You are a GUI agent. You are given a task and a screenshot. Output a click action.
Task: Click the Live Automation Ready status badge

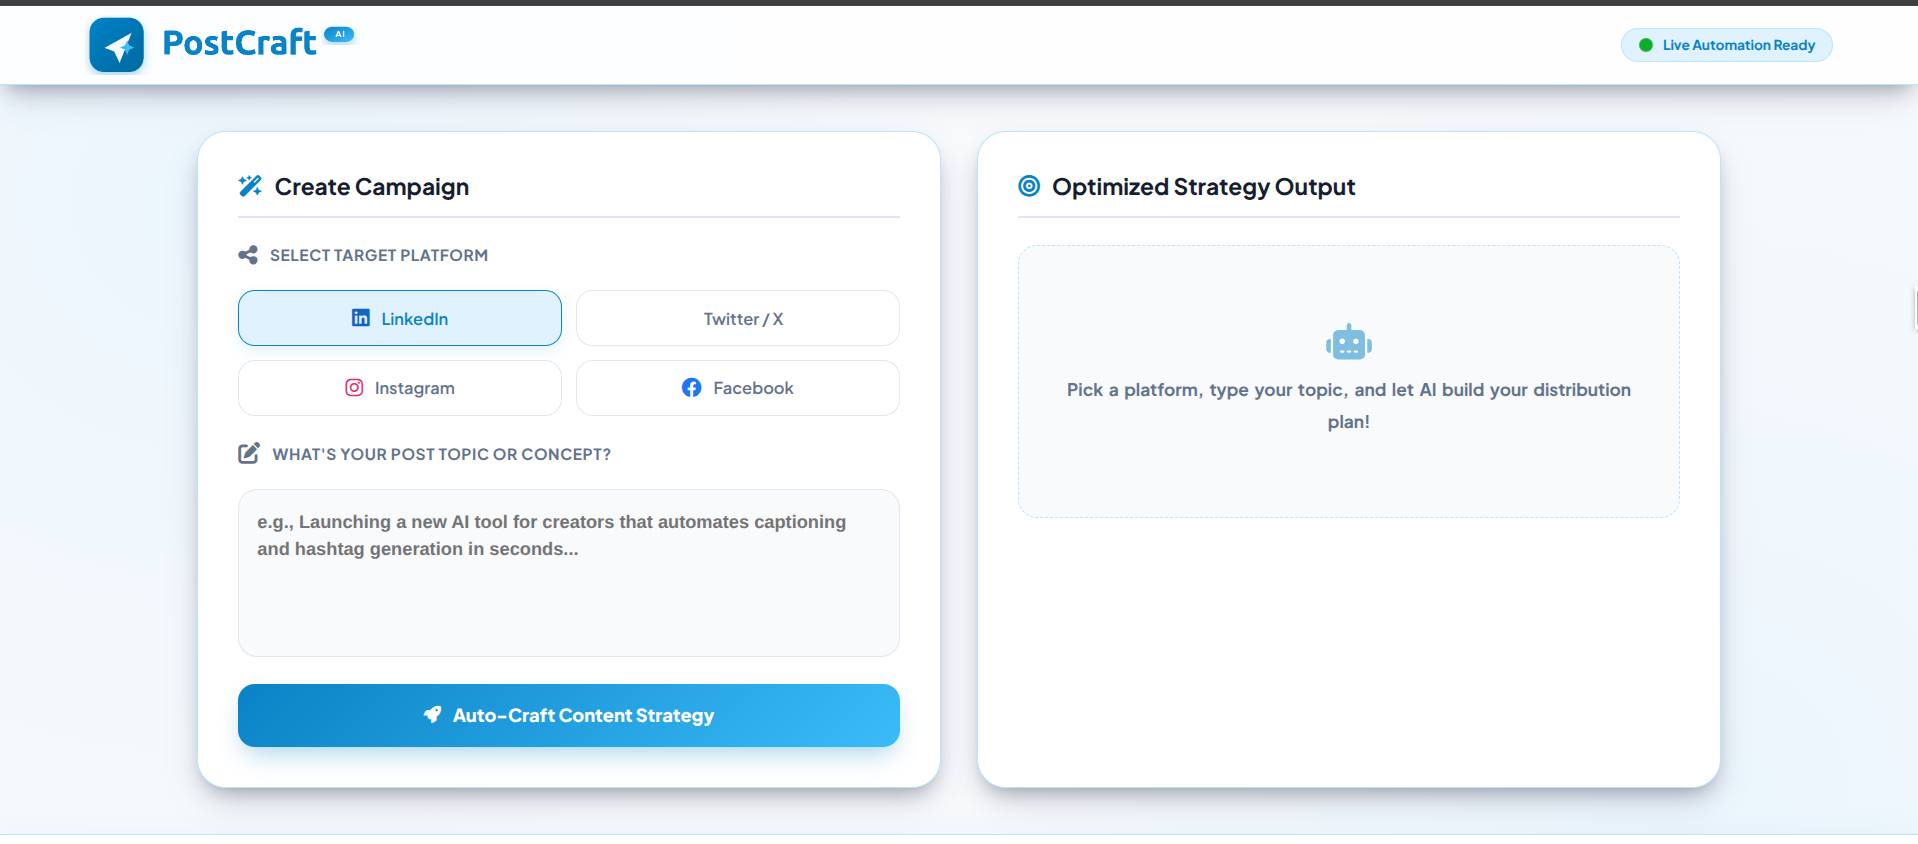click(1727, 45)
